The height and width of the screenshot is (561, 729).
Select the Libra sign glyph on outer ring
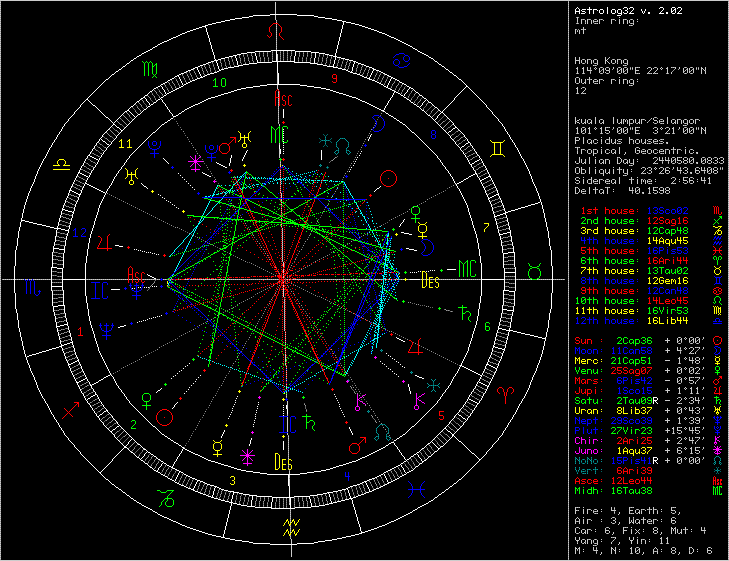62,161
